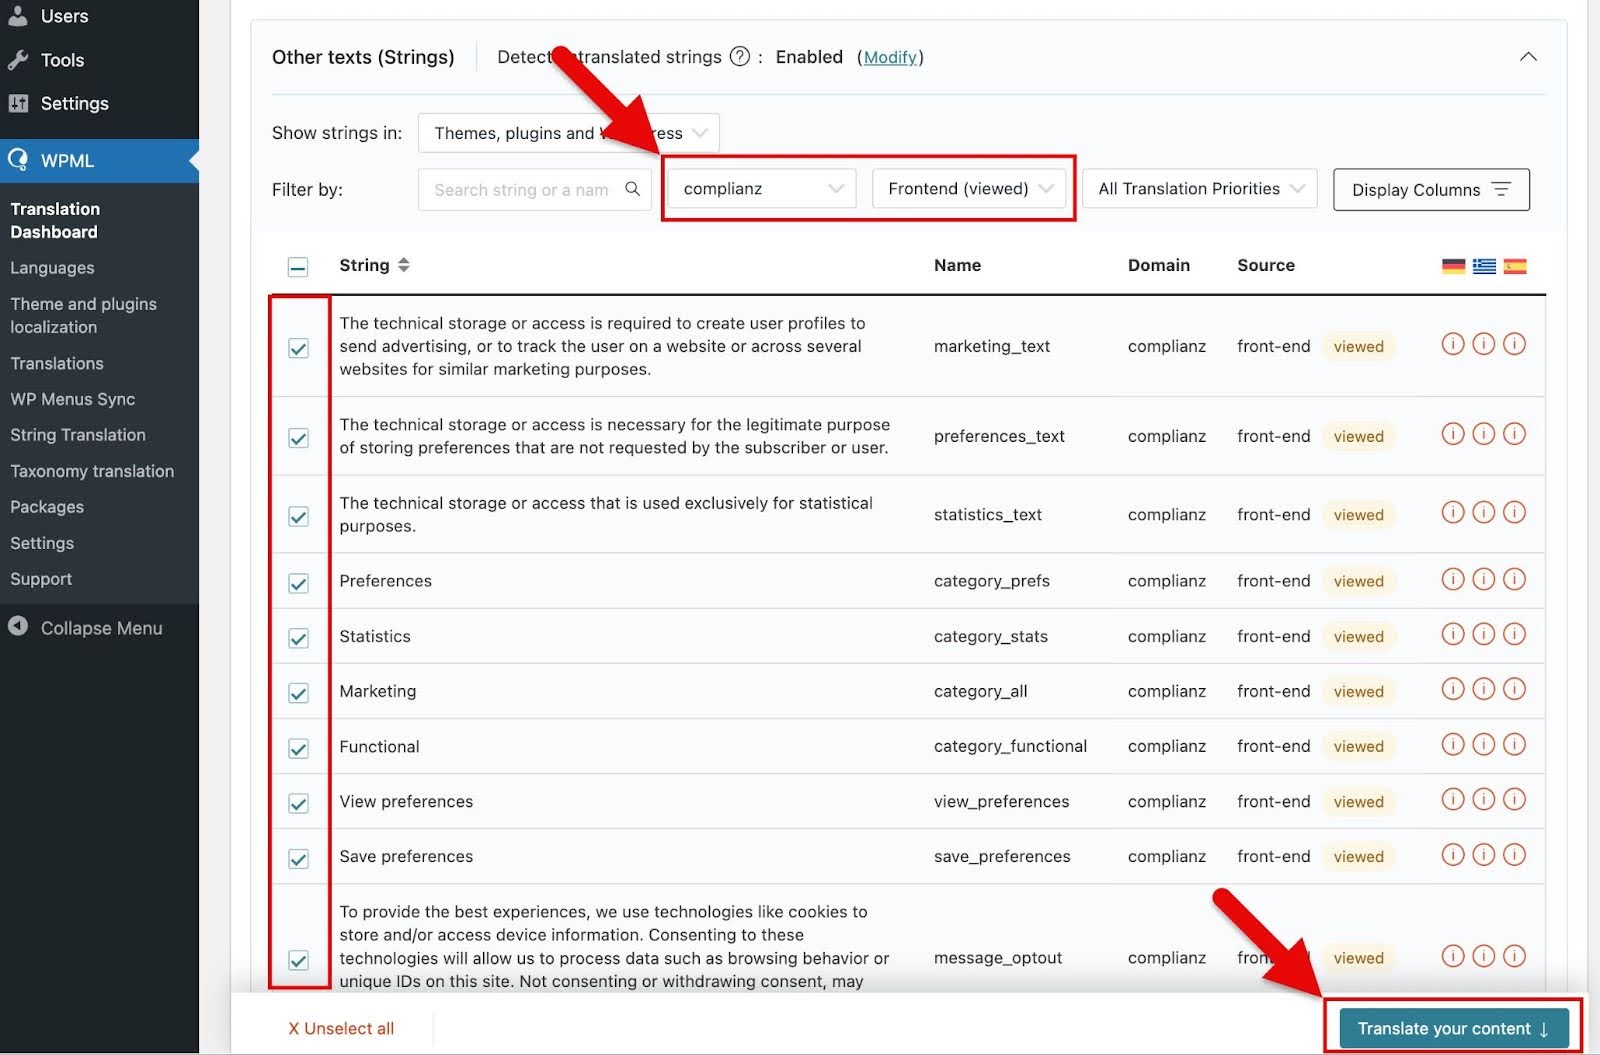
Task: Open Spanish translation status for view_preferences
Action: coord(1515,799)
